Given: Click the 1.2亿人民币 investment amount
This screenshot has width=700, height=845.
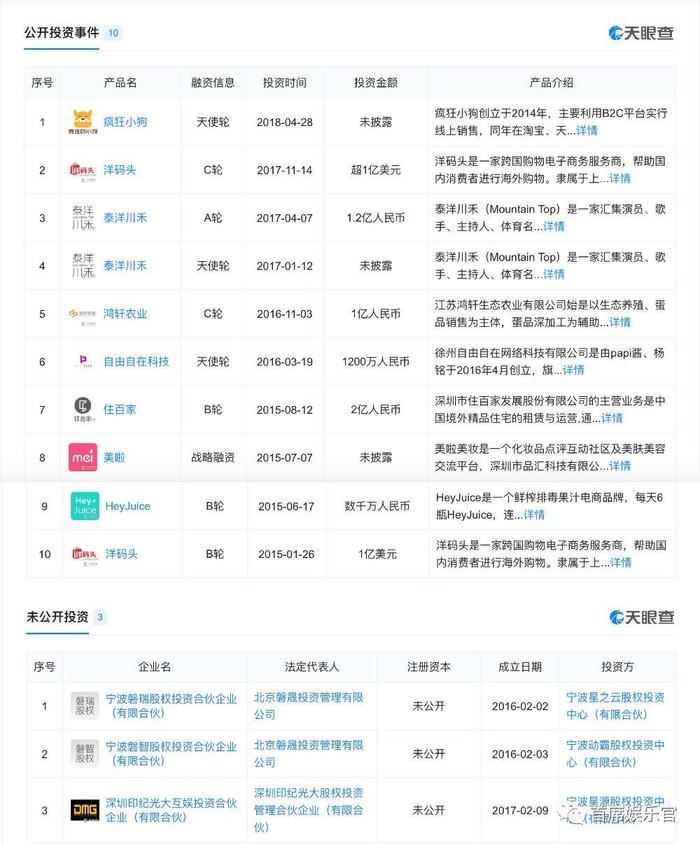Looking at the screenshot, I should point(376,218).
